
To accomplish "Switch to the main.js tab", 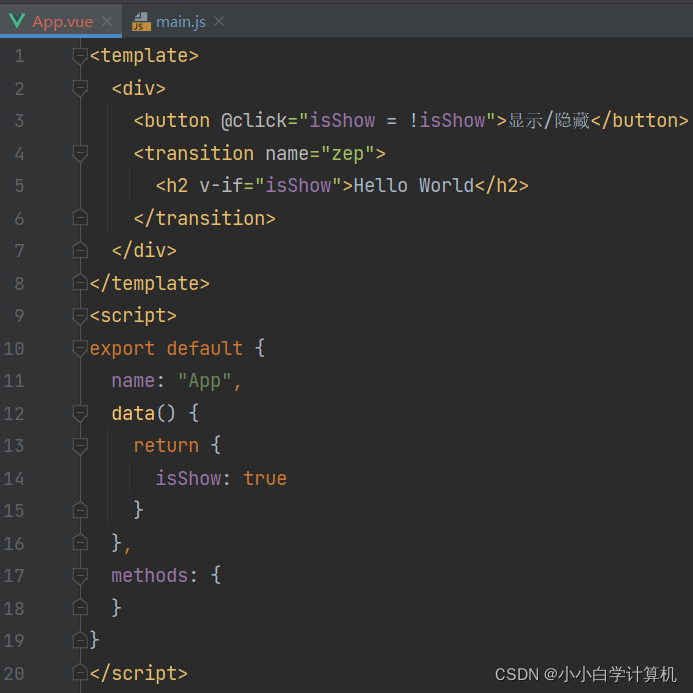I will point(180,21).
